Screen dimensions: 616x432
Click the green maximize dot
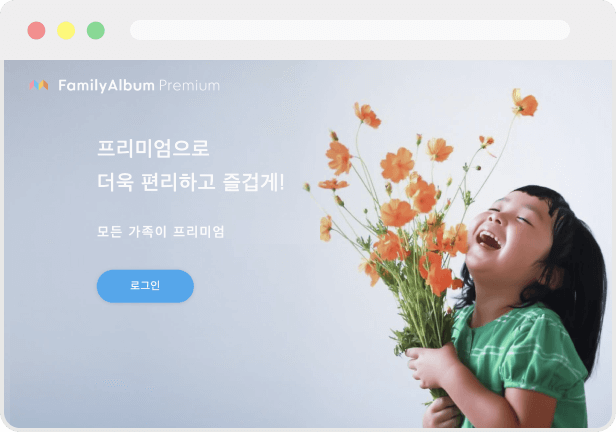(95, 31)
